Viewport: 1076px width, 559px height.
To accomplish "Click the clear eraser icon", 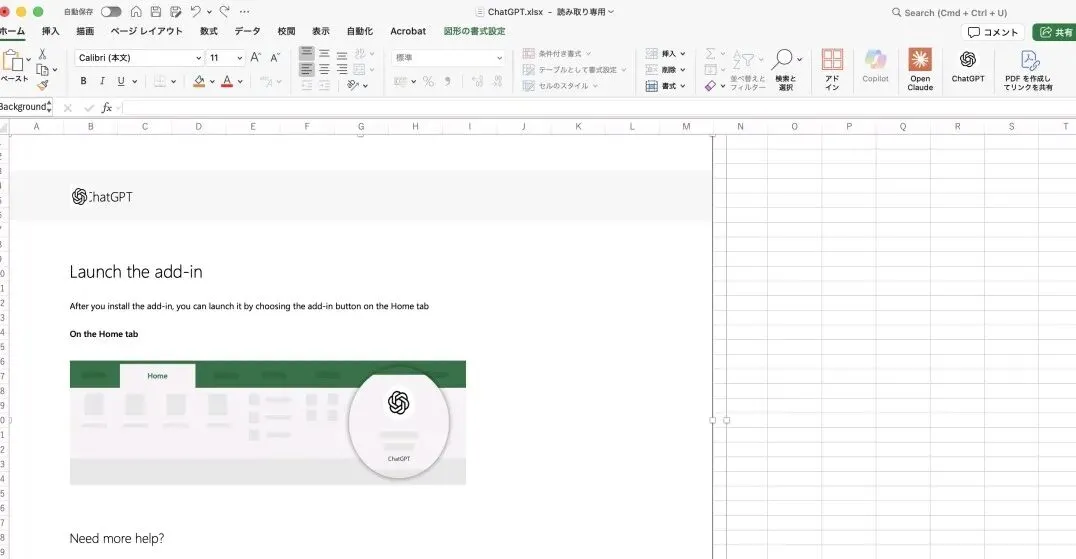I will (x=710, y=86).
